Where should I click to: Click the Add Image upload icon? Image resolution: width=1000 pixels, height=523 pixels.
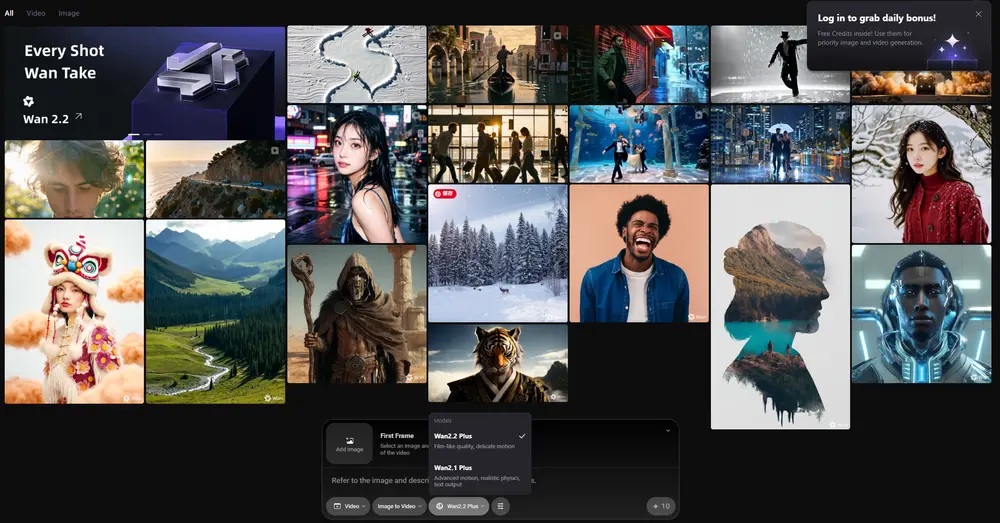tap(349, 440)
